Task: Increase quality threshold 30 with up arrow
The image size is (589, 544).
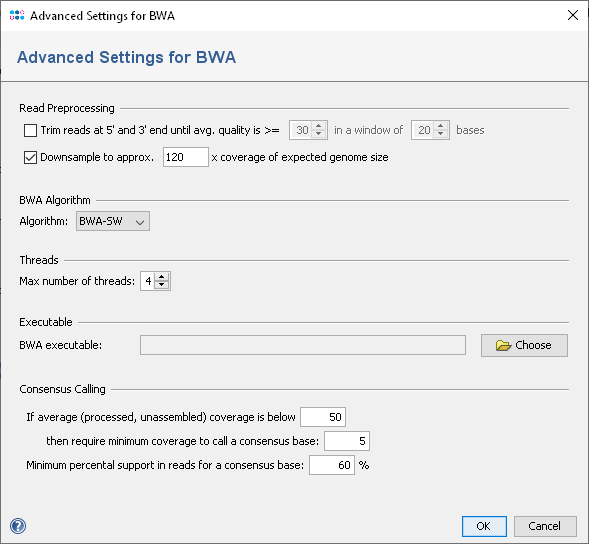Action: [319, 126]
